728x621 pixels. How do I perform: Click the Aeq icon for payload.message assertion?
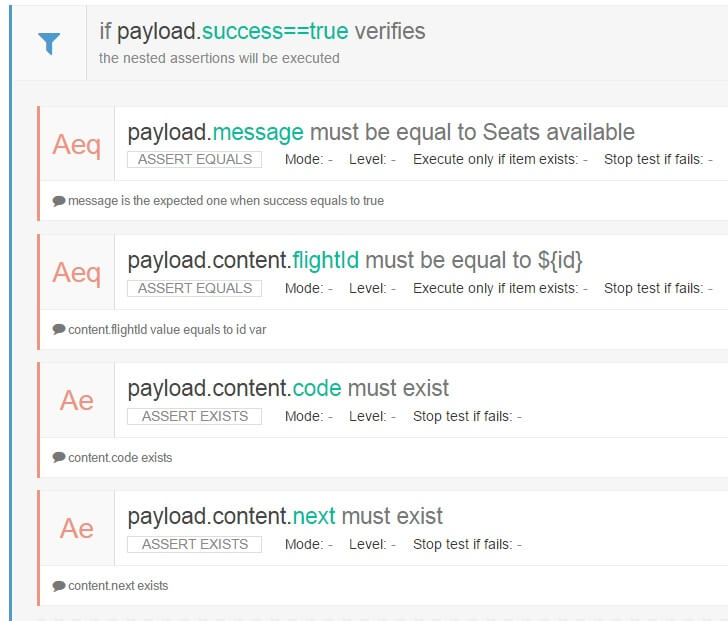tap(76, 145)
